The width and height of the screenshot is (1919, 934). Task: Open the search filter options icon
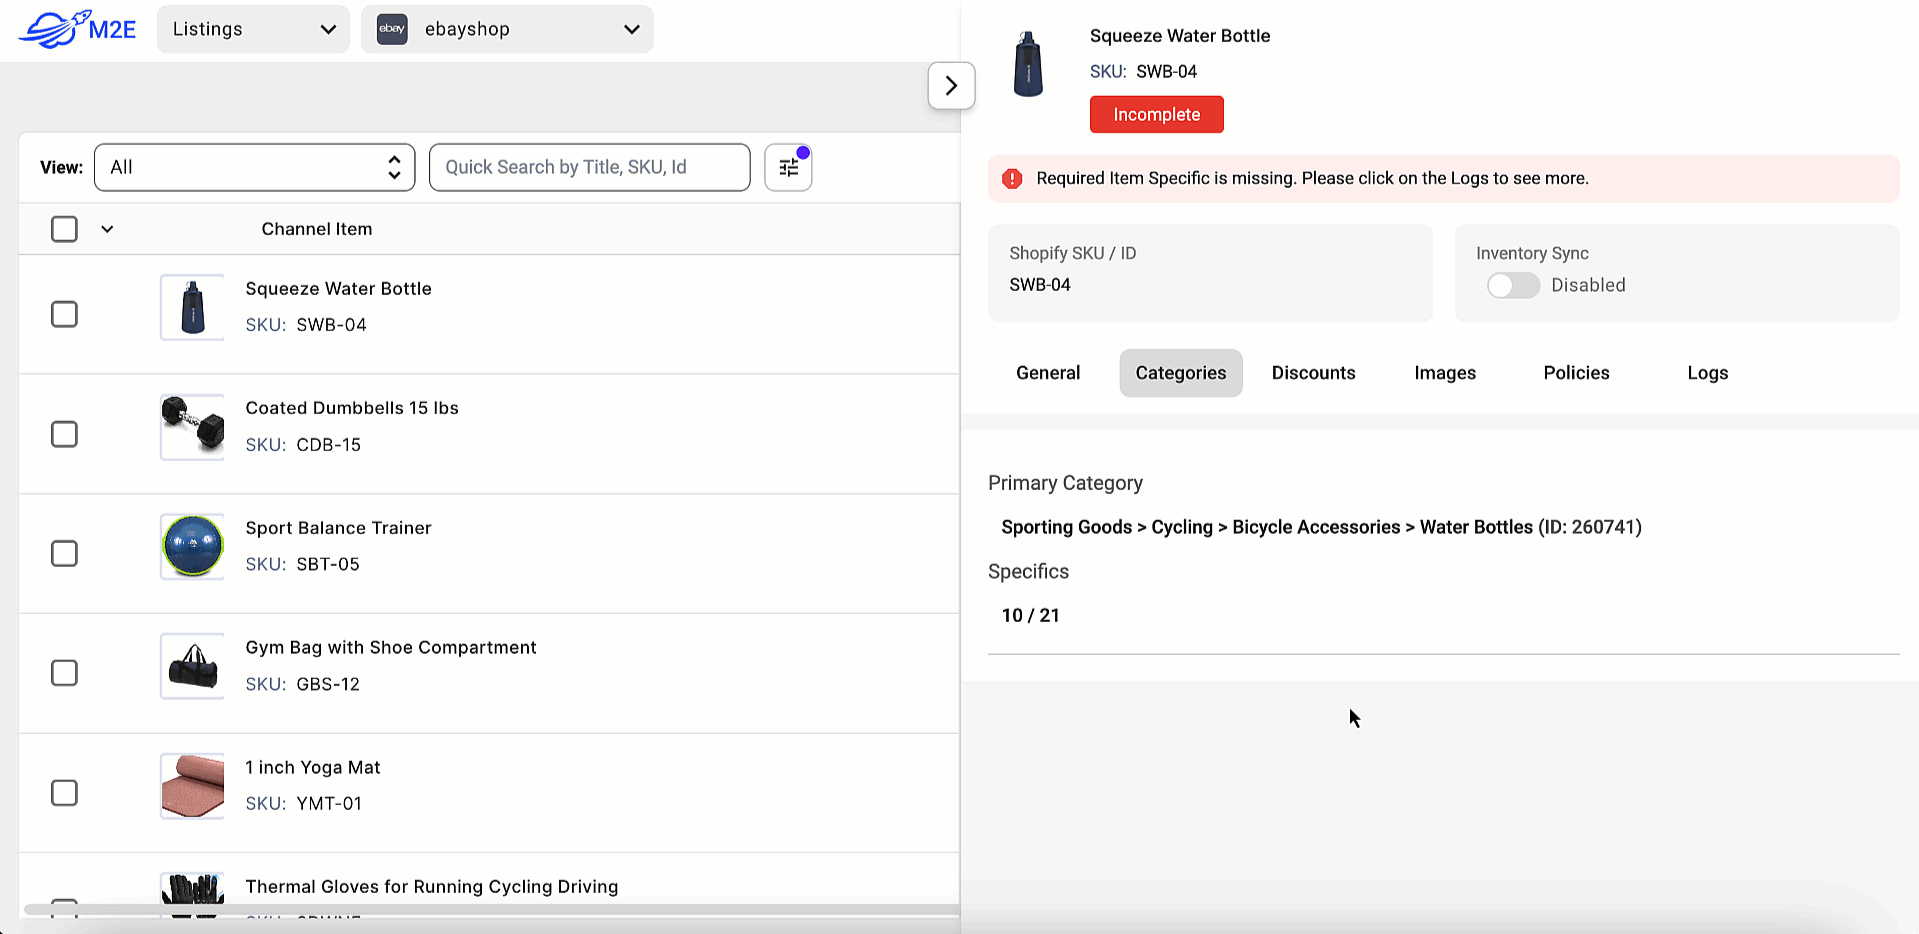click(x=787, y=166)
